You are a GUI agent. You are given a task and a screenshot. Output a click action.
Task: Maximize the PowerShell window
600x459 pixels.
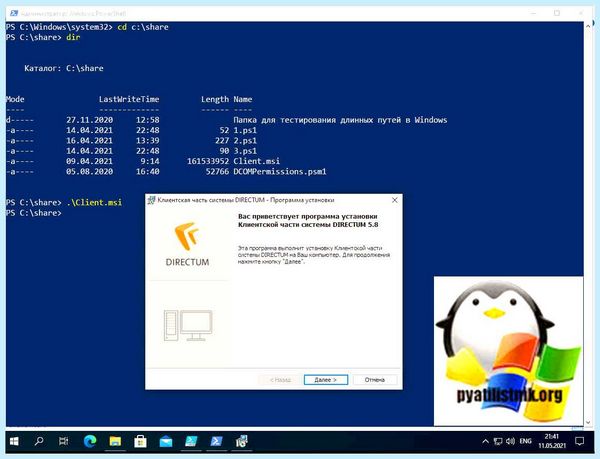(x=557, y=13)
